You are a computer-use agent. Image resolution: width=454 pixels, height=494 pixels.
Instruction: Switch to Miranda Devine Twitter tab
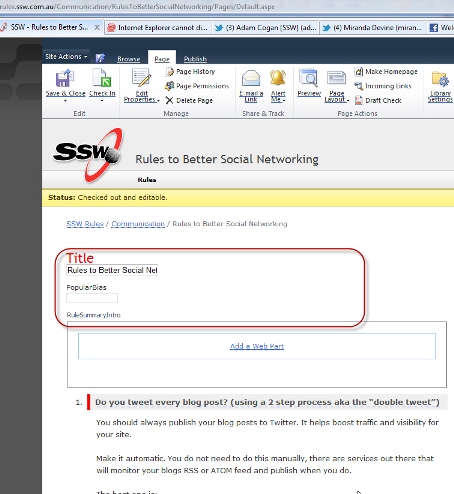(x=373, y=28)
